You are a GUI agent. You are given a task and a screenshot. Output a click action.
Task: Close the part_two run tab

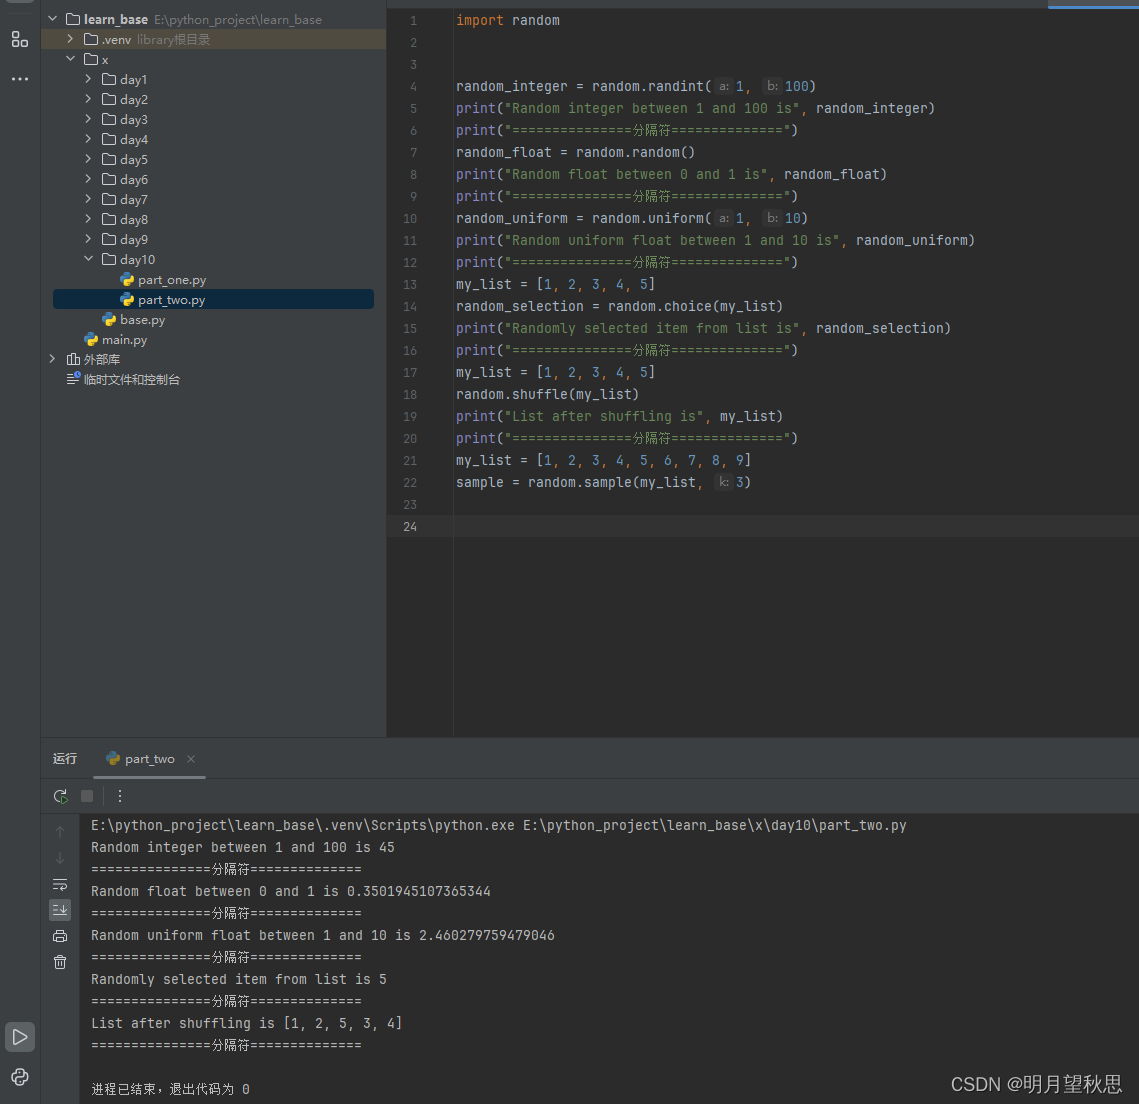pyautogui.click(x=191, y=759)
